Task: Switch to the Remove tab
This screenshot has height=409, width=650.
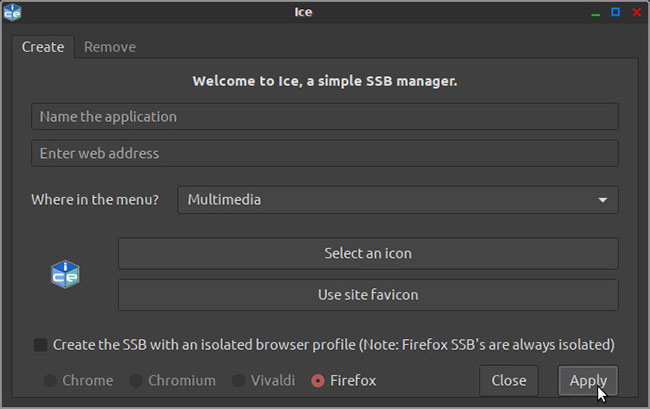Action: click(110, 47)
